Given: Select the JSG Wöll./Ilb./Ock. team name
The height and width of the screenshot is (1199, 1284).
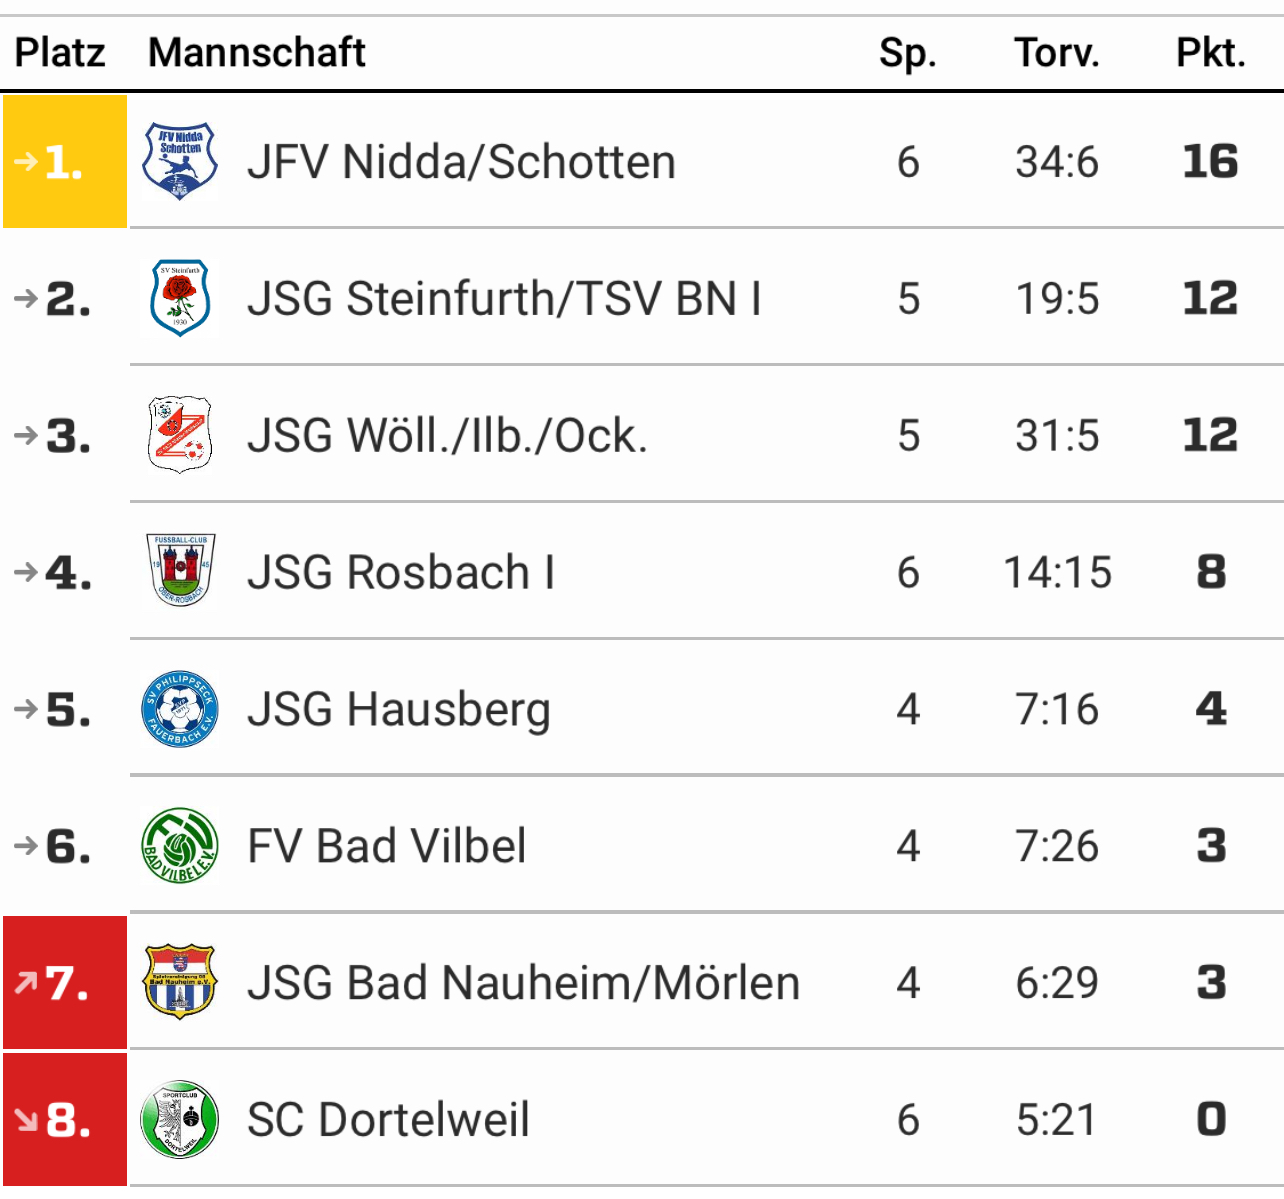Looking at the screenshot, I should pyautogui.click(x=447, y=435).
